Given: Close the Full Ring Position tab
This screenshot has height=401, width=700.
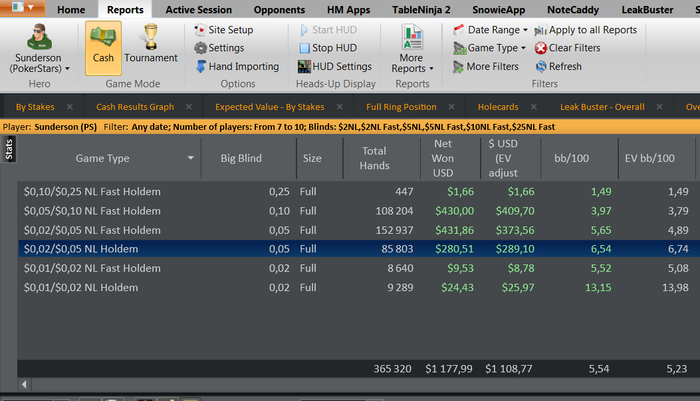Looking at the screenshot, I should 451,107.
